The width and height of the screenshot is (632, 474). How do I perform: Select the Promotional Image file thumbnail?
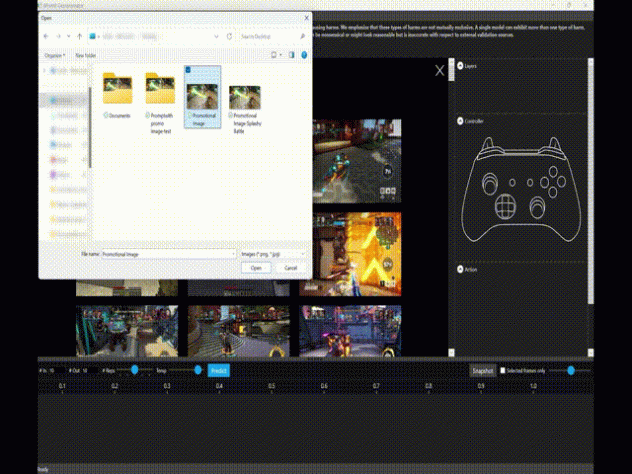pos(202,96)
